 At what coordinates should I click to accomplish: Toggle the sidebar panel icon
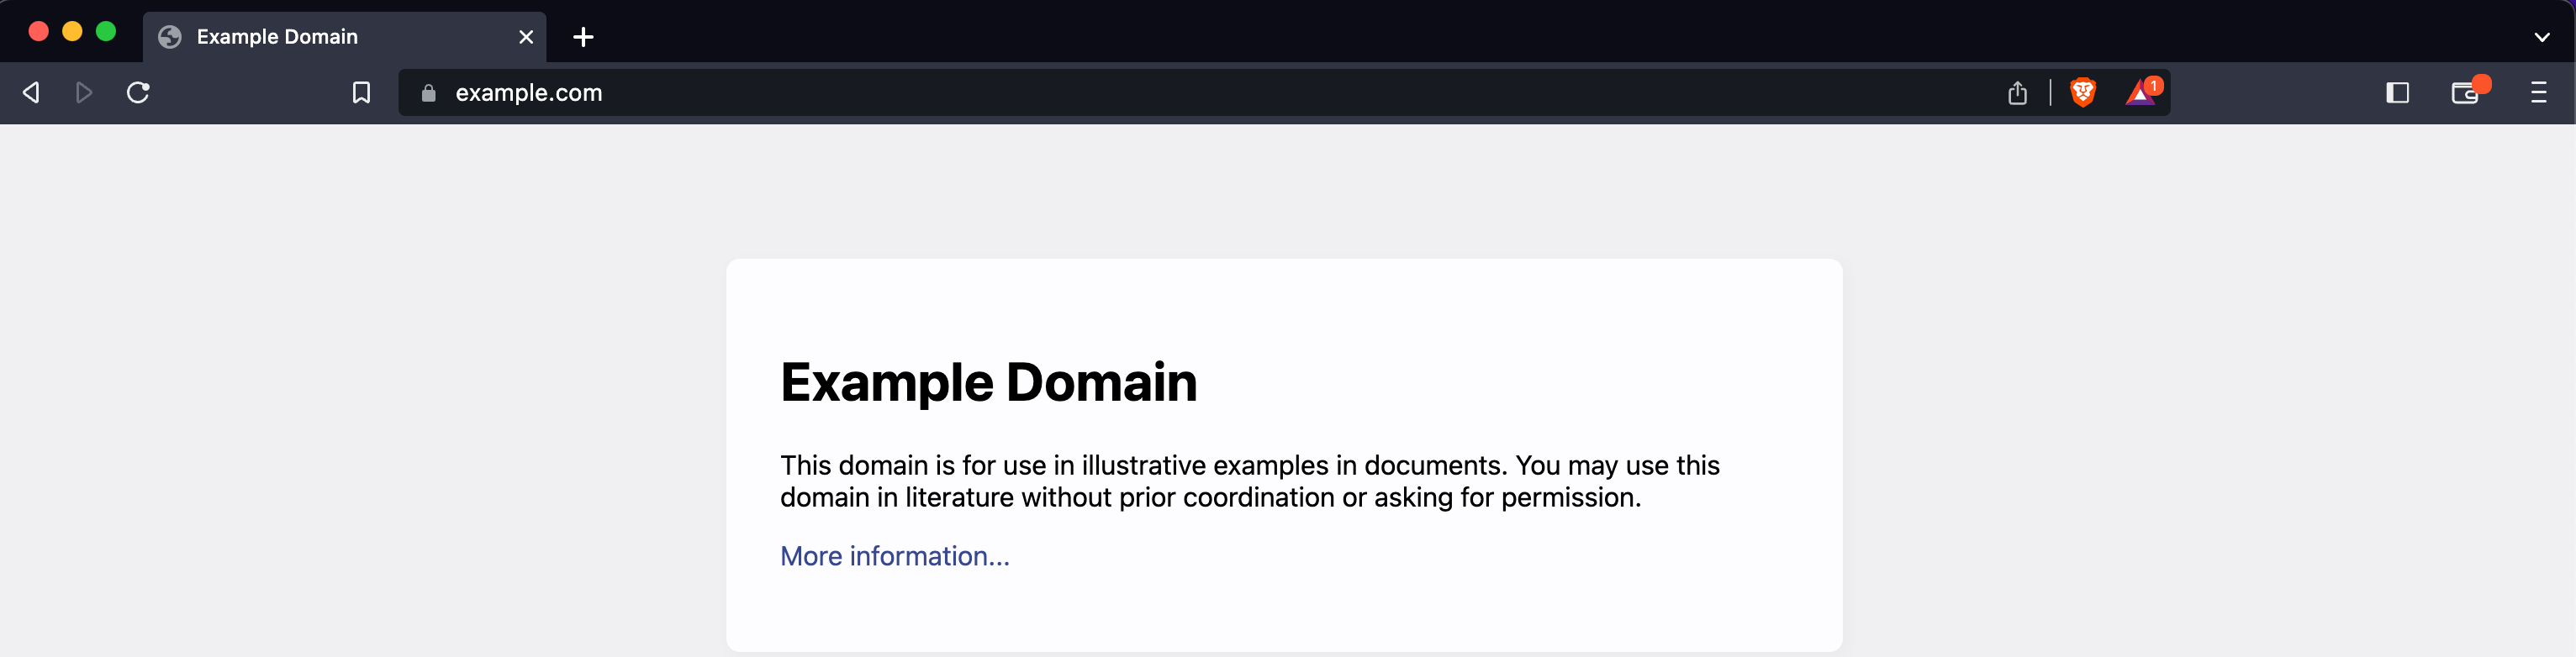pyautogui.click(x=2398, y=93)
